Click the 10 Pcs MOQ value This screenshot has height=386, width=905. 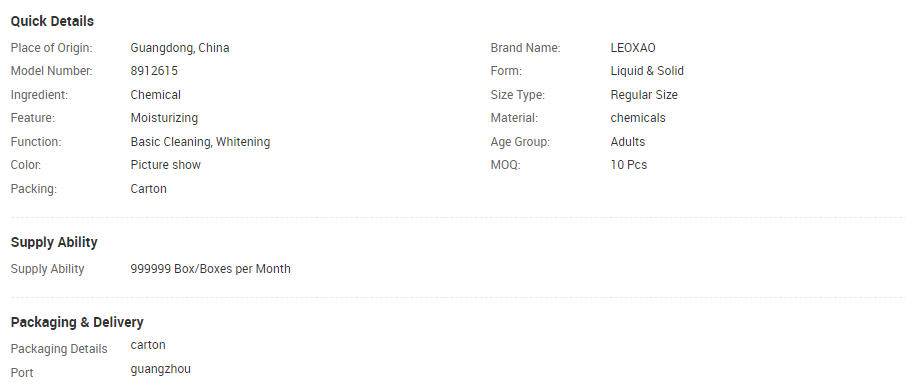click(629, 165)
